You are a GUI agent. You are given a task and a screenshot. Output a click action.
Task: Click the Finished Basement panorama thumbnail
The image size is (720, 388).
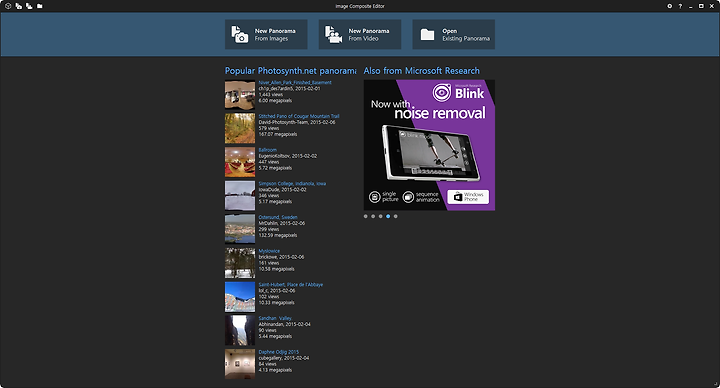(240, 95)
